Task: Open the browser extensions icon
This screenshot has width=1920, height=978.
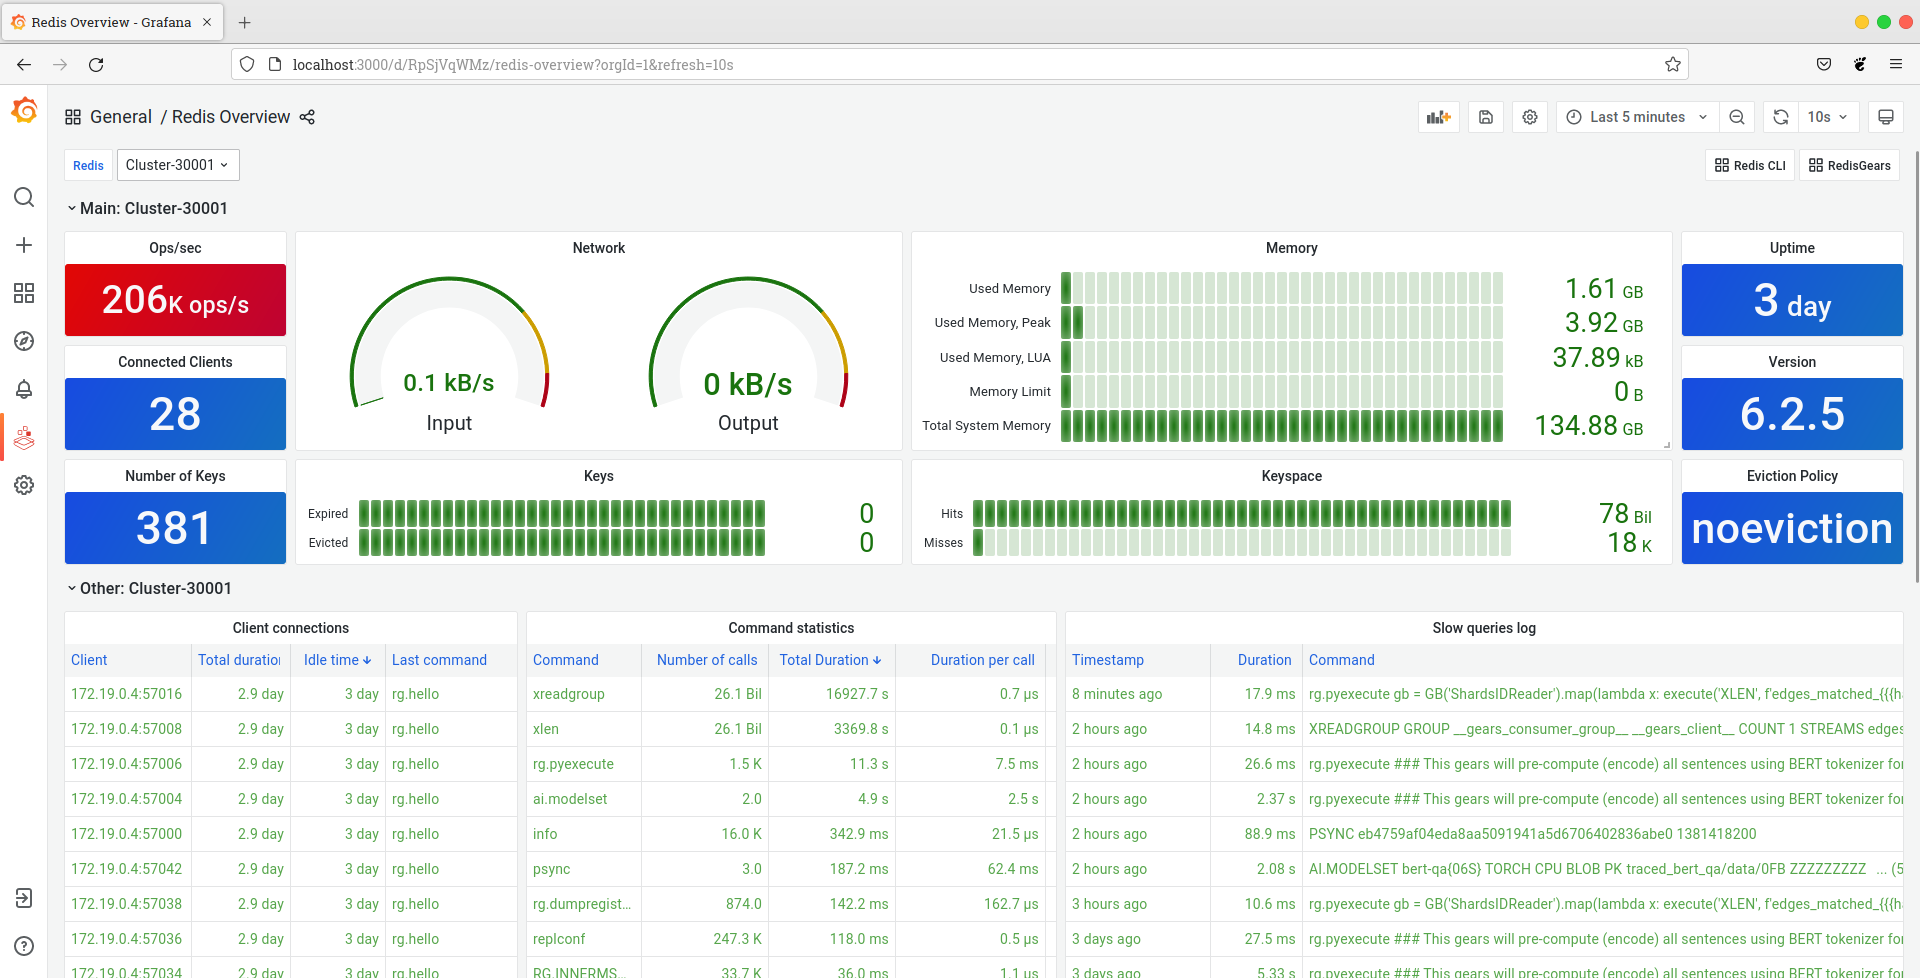Action: point(1860,64)
